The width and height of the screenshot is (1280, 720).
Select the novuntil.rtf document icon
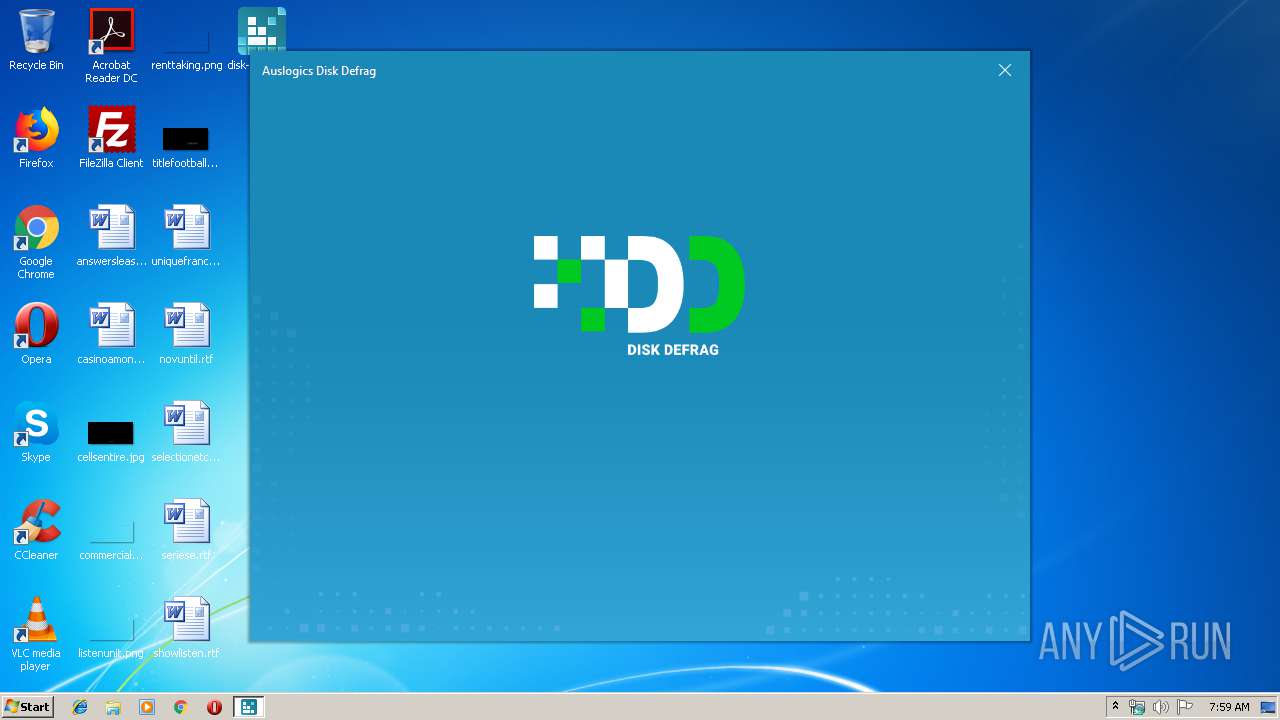[186, 334]
